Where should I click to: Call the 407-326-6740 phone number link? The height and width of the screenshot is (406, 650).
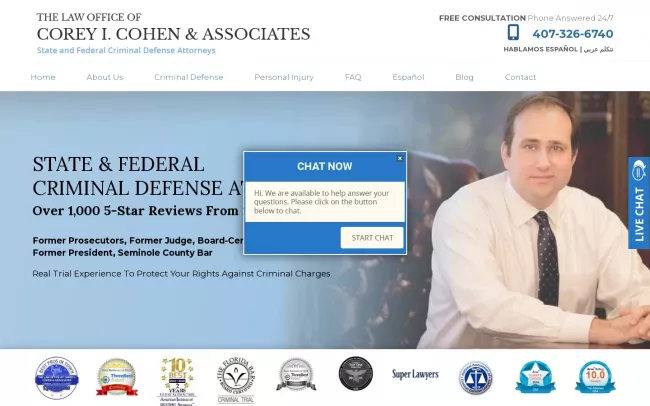pyautogui.click(x=572, y=34)
